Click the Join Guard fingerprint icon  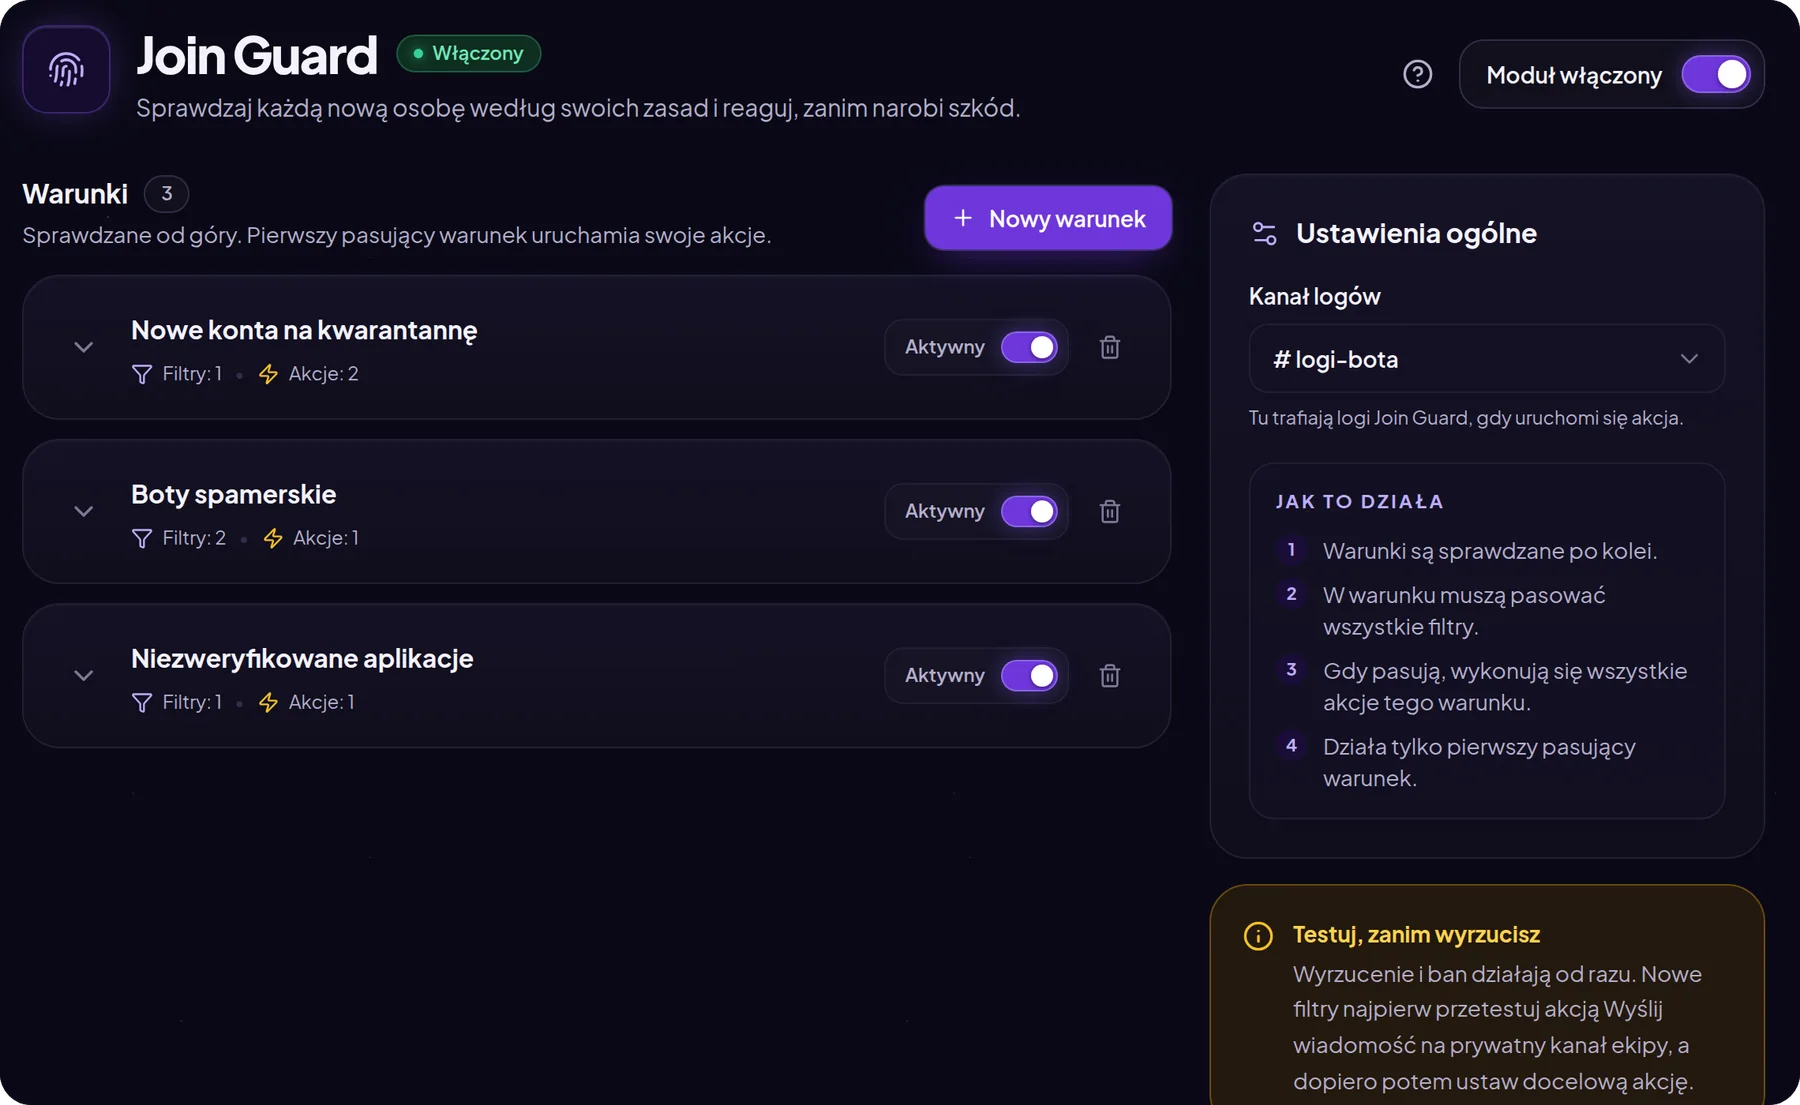point(66,70)
